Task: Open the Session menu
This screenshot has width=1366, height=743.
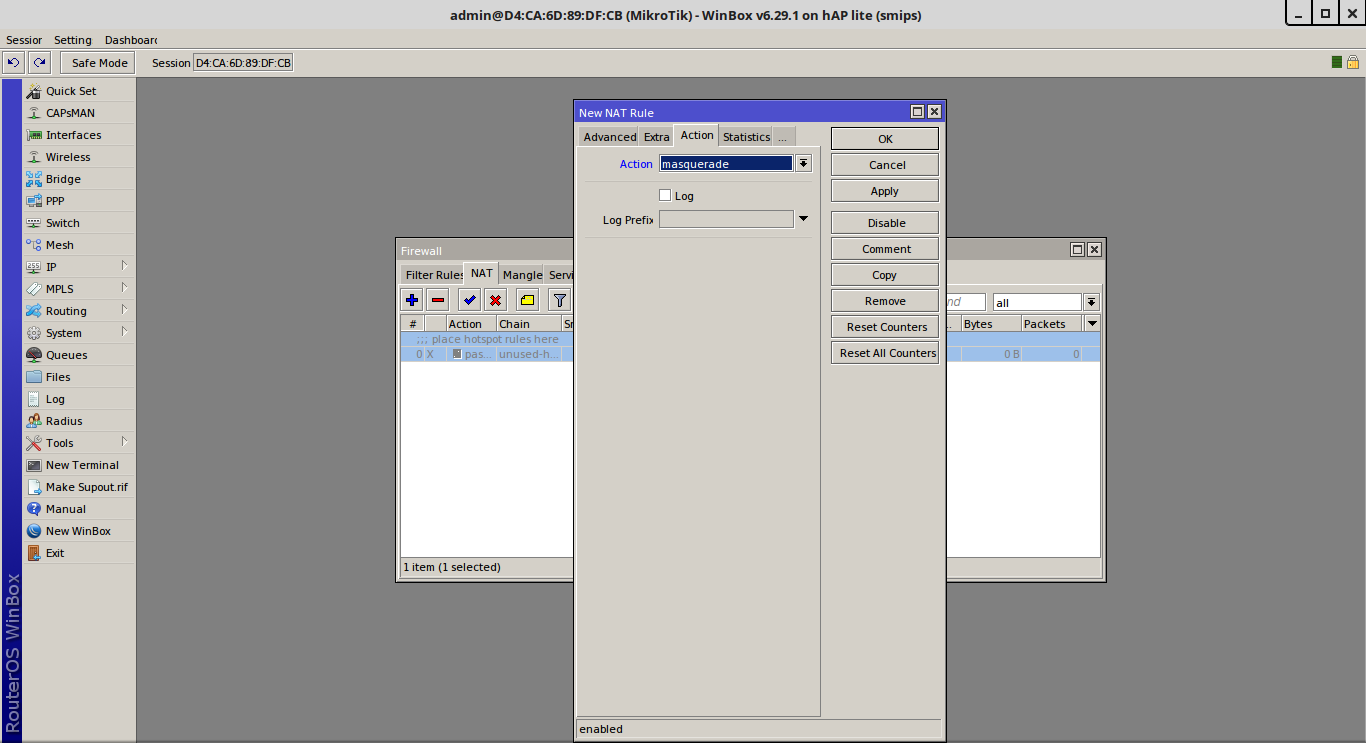Action: [x=24, y=40]
